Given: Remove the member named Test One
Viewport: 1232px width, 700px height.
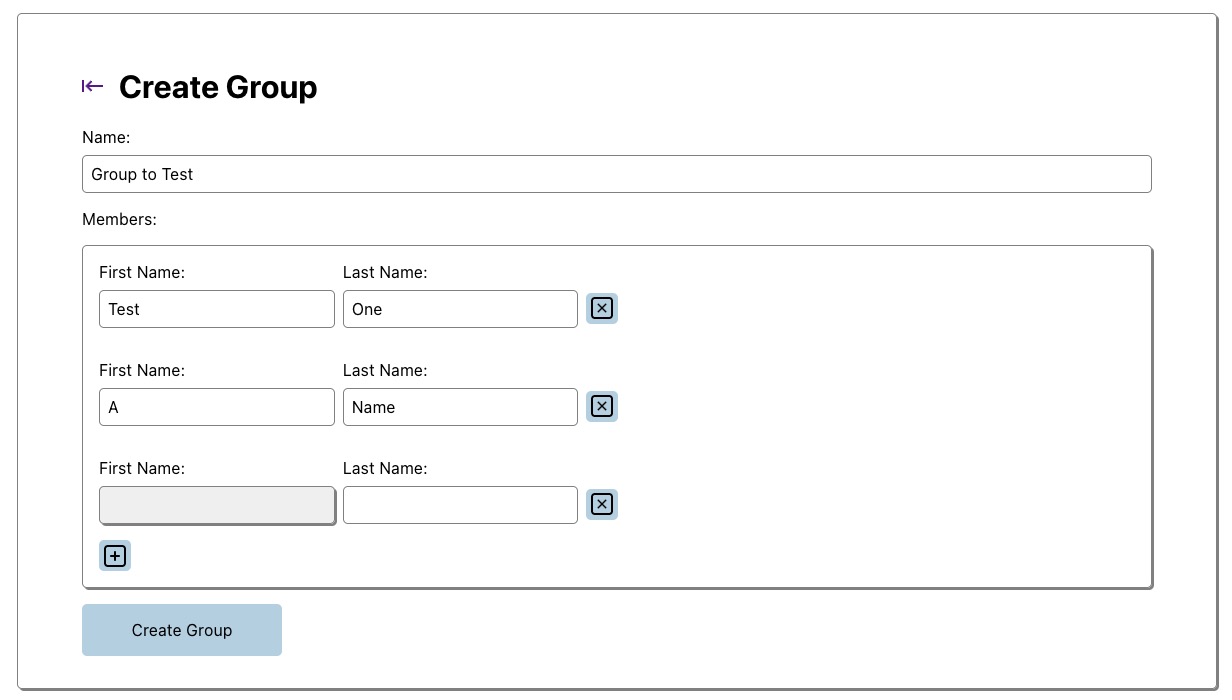Looking at the screenshot, I should [x=601, y=309].
